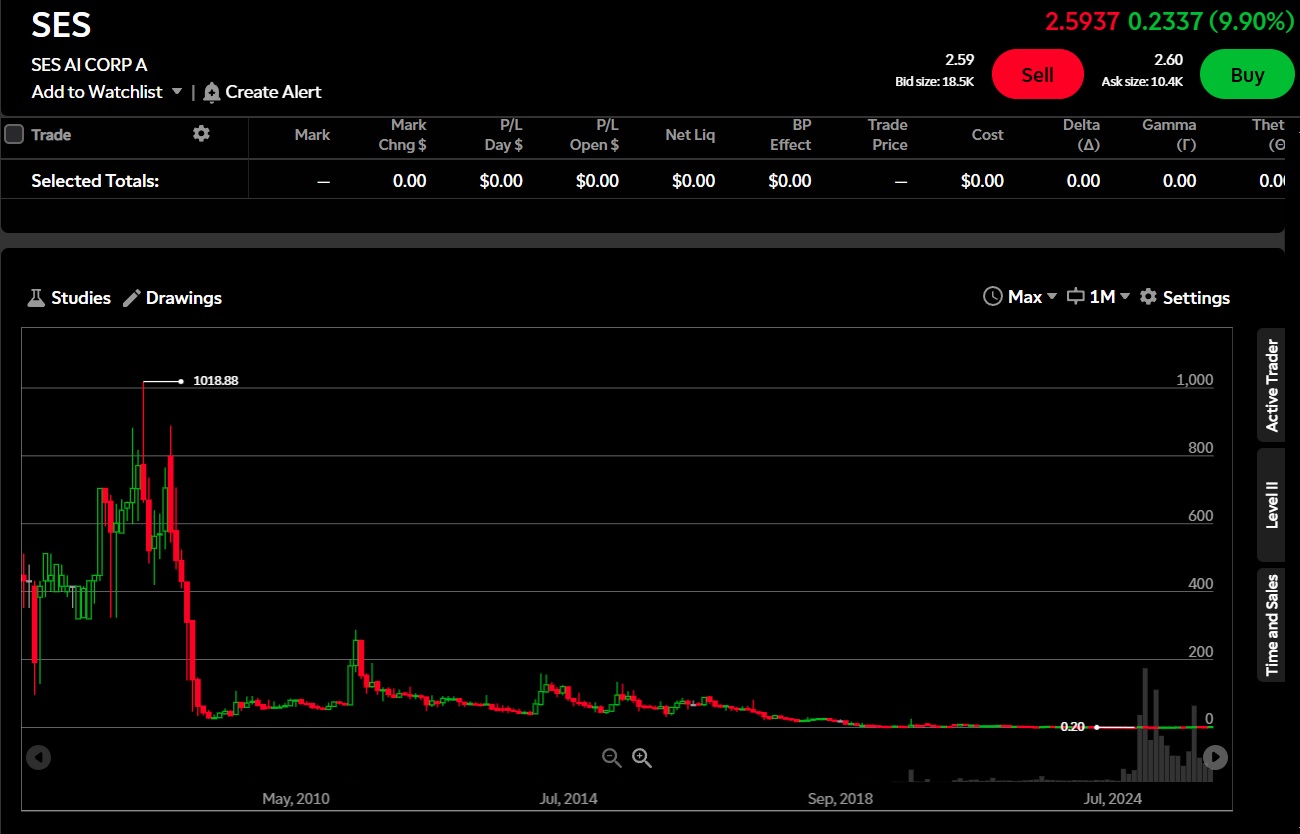This screenshot has width=1300, height=834.
Task: Click the Mark Chng $ column header
Action: click(402, 135)
